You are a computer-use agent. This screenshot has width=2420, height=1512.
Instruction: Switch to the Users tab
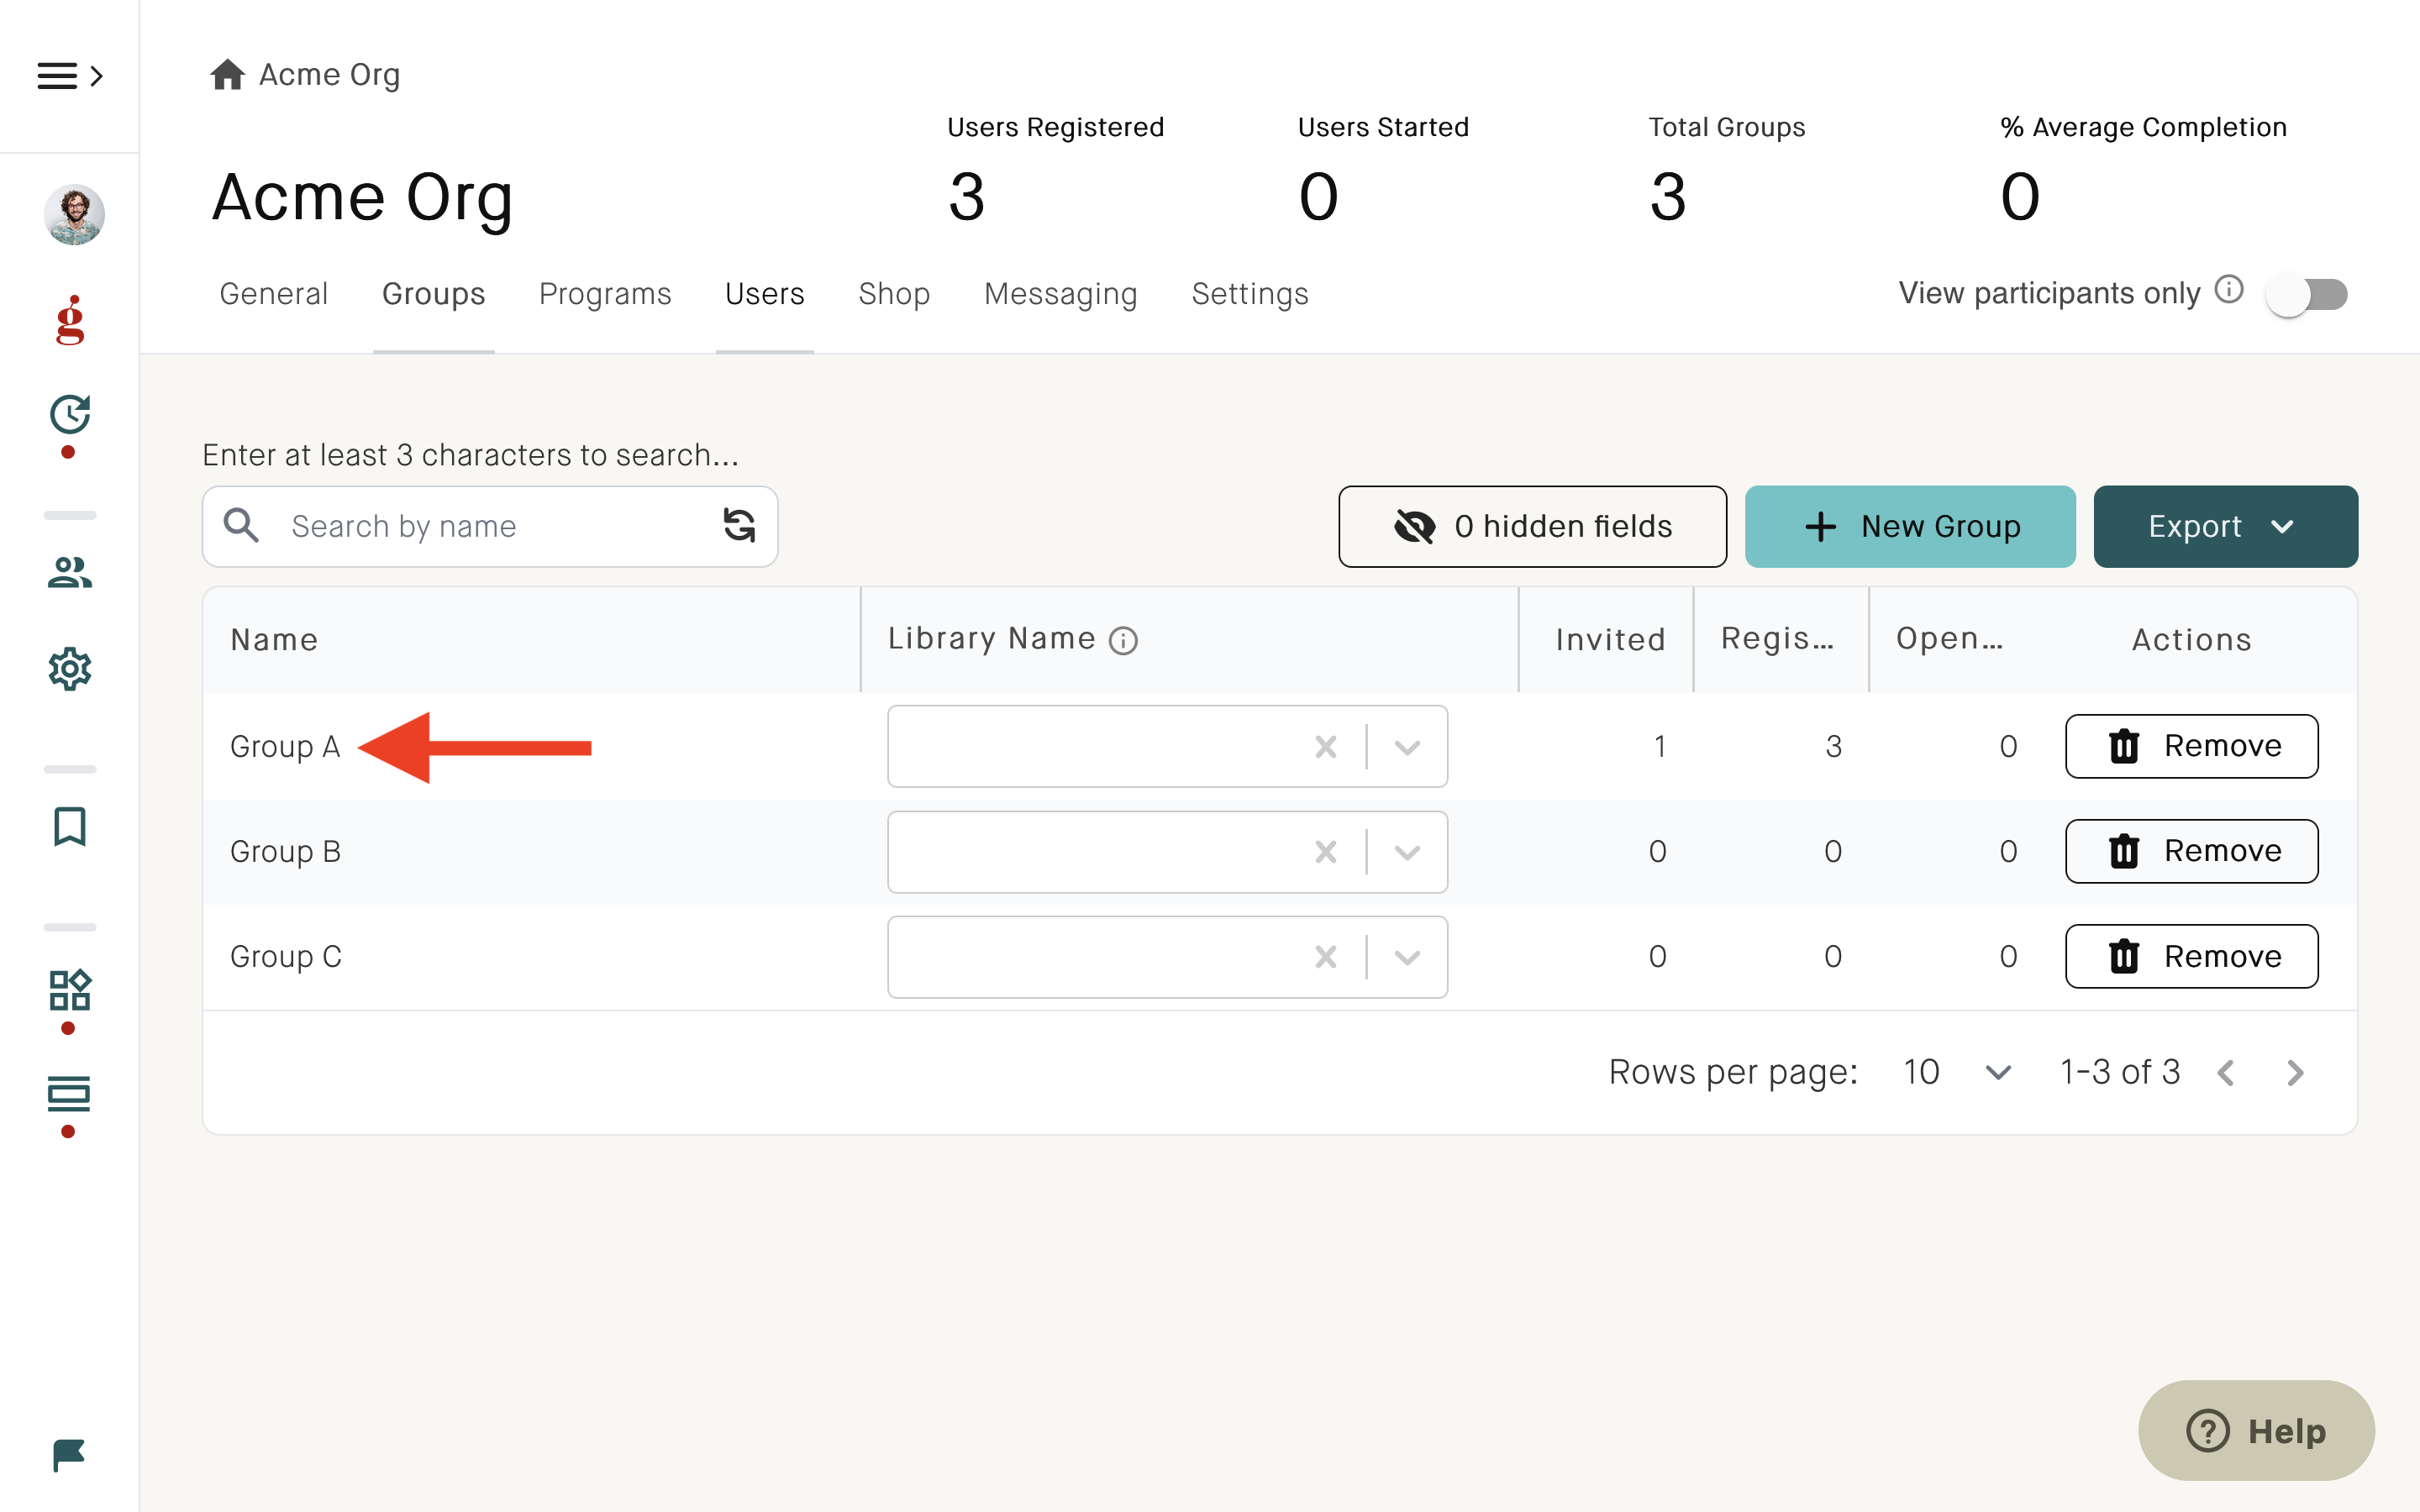764,294
